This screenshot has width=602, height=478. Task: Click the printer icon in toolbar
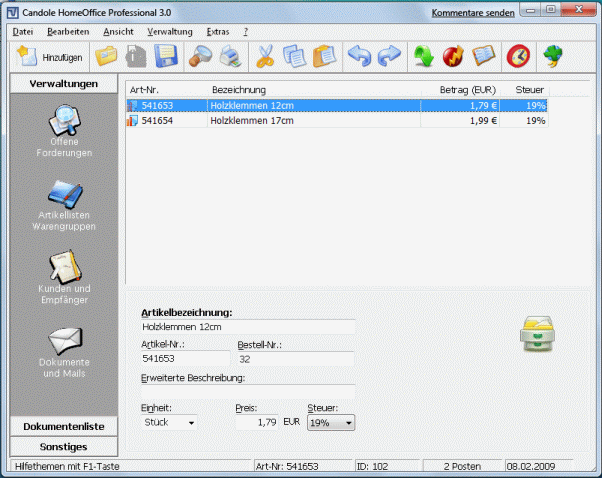tap(230, 57)
